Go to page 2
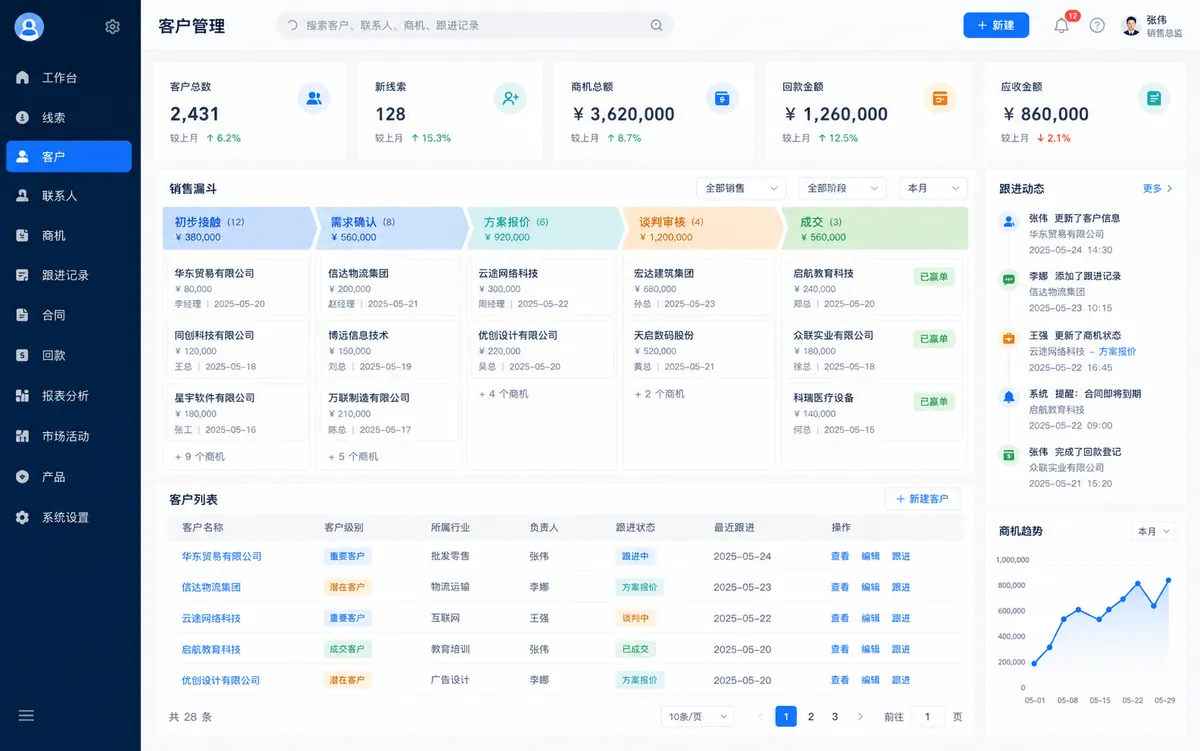1200x751 pixels. pos(811,716)
